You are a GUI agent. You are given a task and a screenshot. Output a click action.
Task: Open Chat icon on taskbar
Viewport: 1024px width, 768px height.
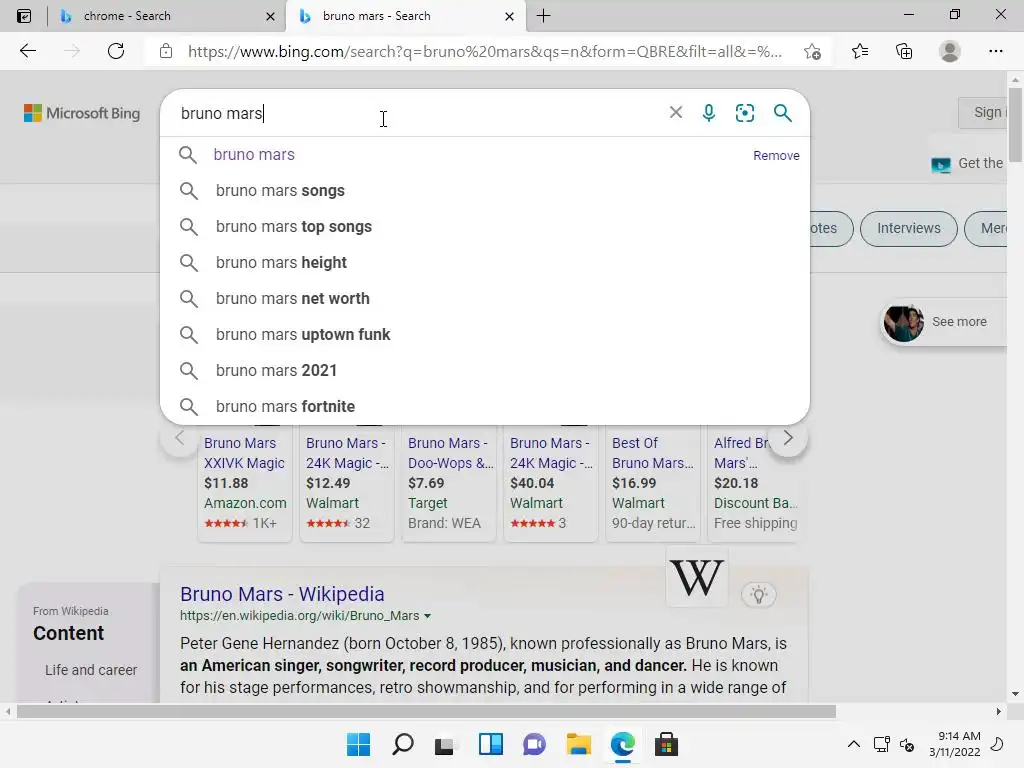534,744
